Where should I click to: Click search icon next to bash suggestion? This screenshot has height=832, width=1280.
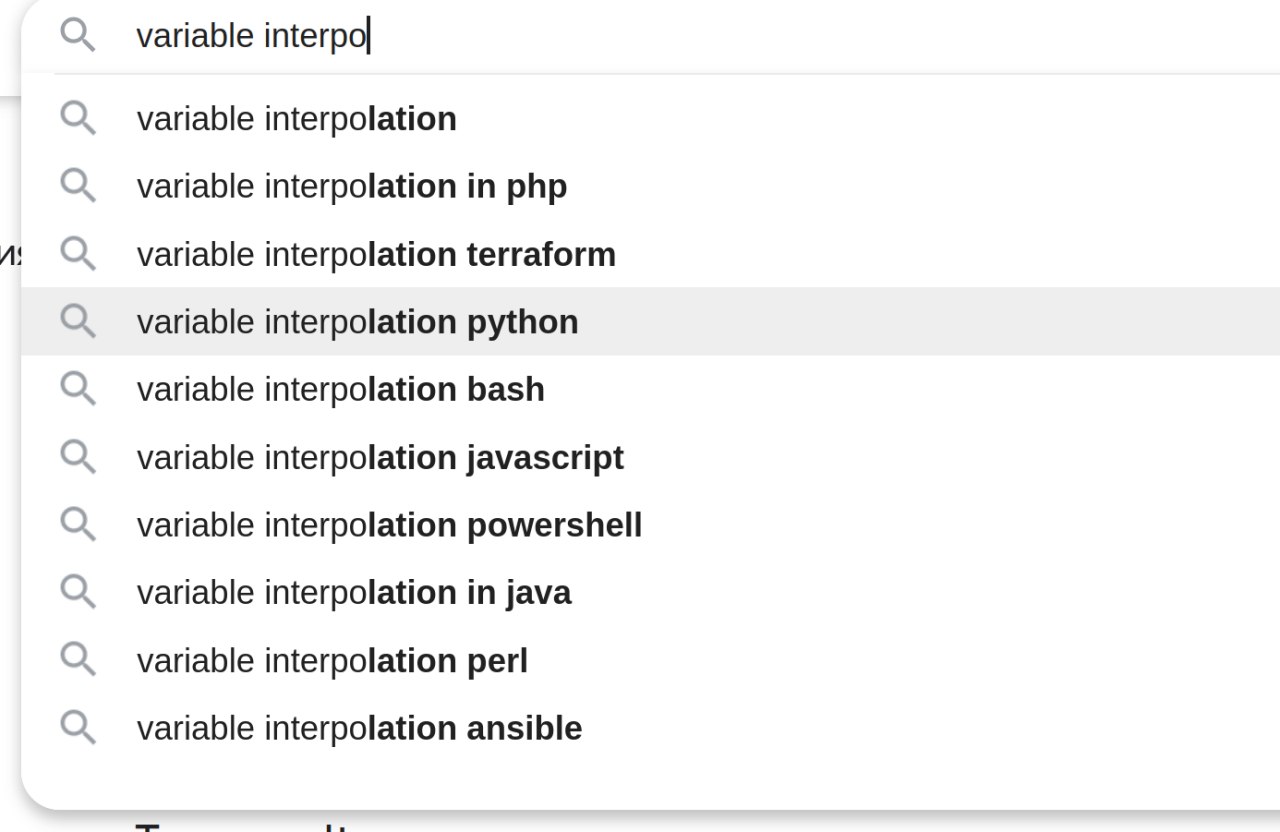click(78, 389)
